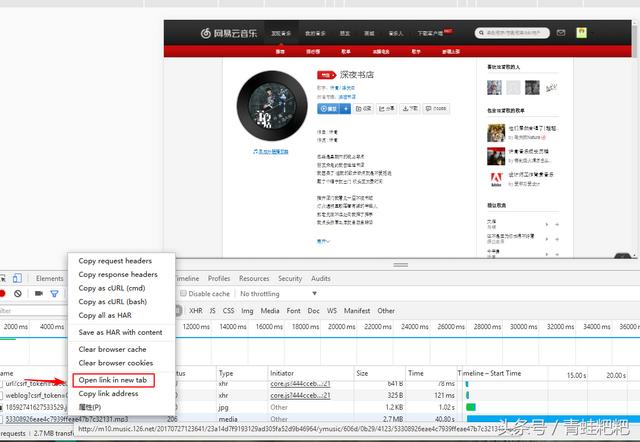Click the share song button
This screenshot has width=640, height=442.
click(x=387, y=109)
